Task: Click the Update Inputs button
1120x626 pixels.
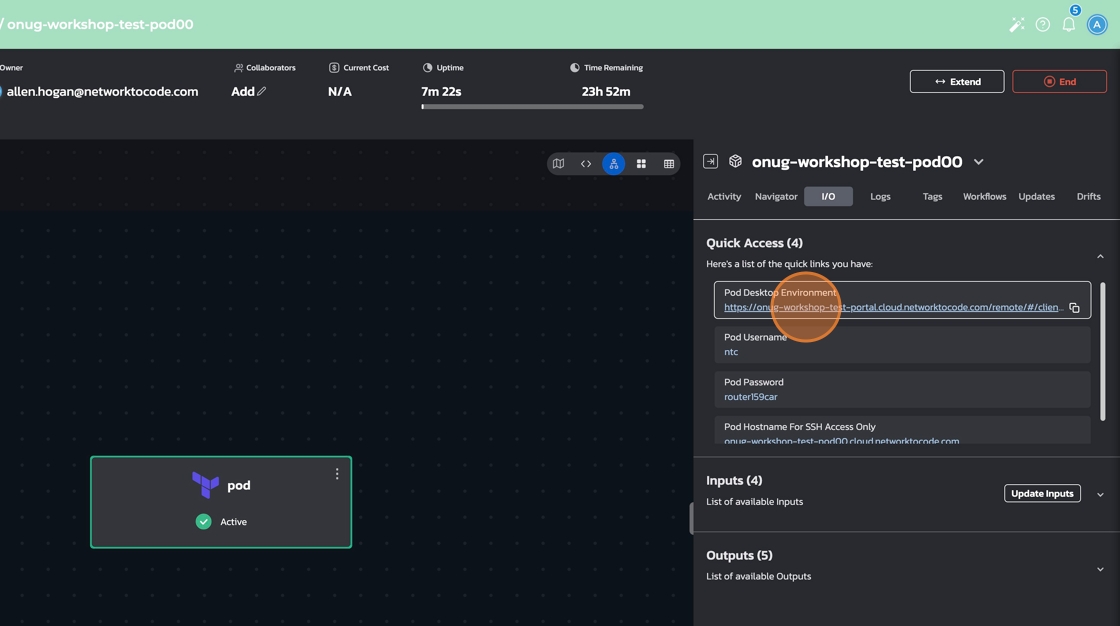Action: pos(1042,494)
